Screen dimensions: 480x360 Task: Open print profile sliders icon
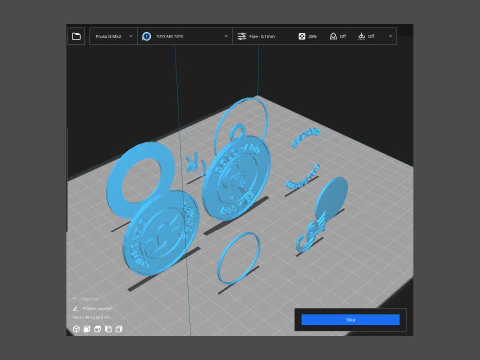point(242,36)
